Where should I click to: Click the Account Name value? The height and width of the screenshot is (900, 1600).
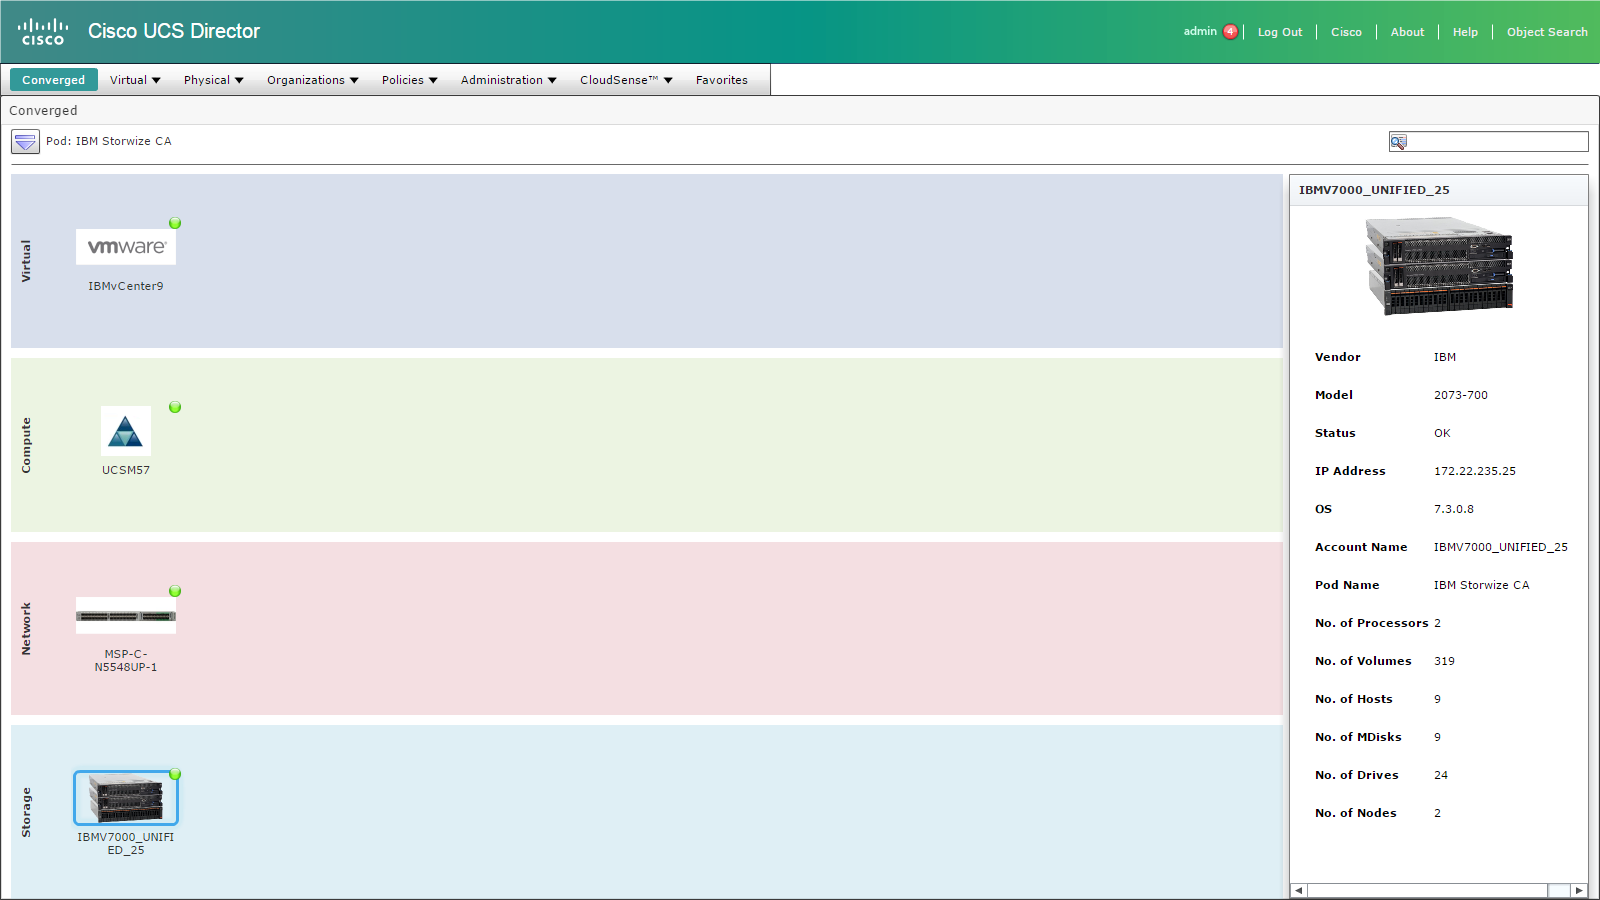[x=1500, y=547]
